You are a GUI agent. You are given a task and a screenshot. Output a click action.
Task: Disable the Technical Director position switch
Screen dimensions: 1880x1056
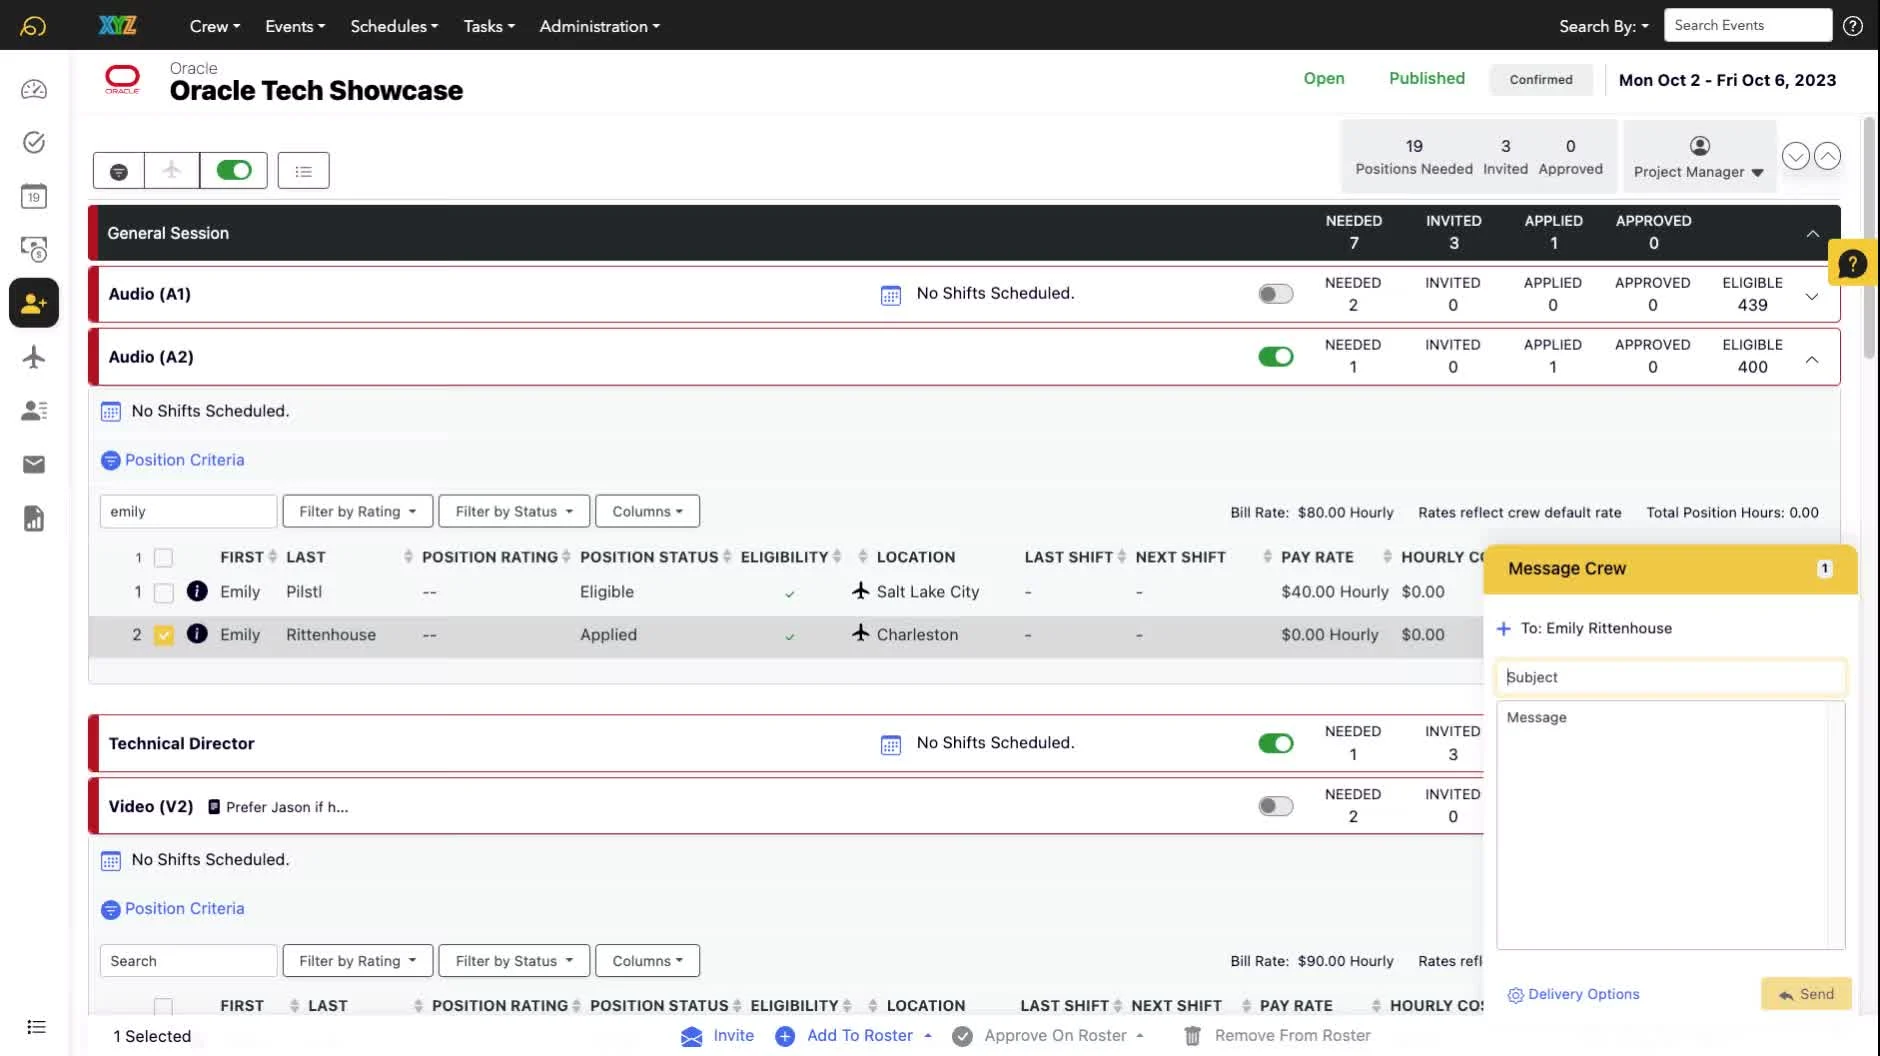coord(1276,743)
